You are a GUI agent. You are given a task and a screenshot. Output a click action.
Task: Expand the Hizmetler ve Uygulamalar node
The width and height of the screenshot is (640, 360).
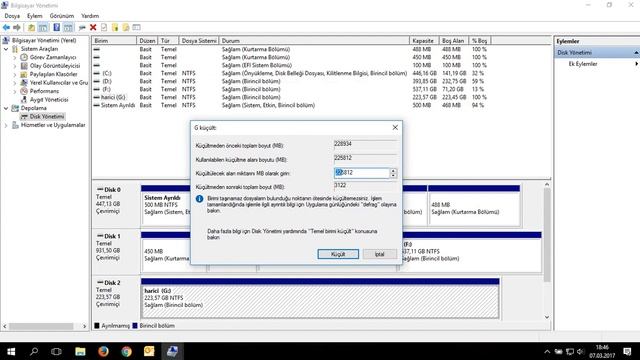(x=6, y=125)
